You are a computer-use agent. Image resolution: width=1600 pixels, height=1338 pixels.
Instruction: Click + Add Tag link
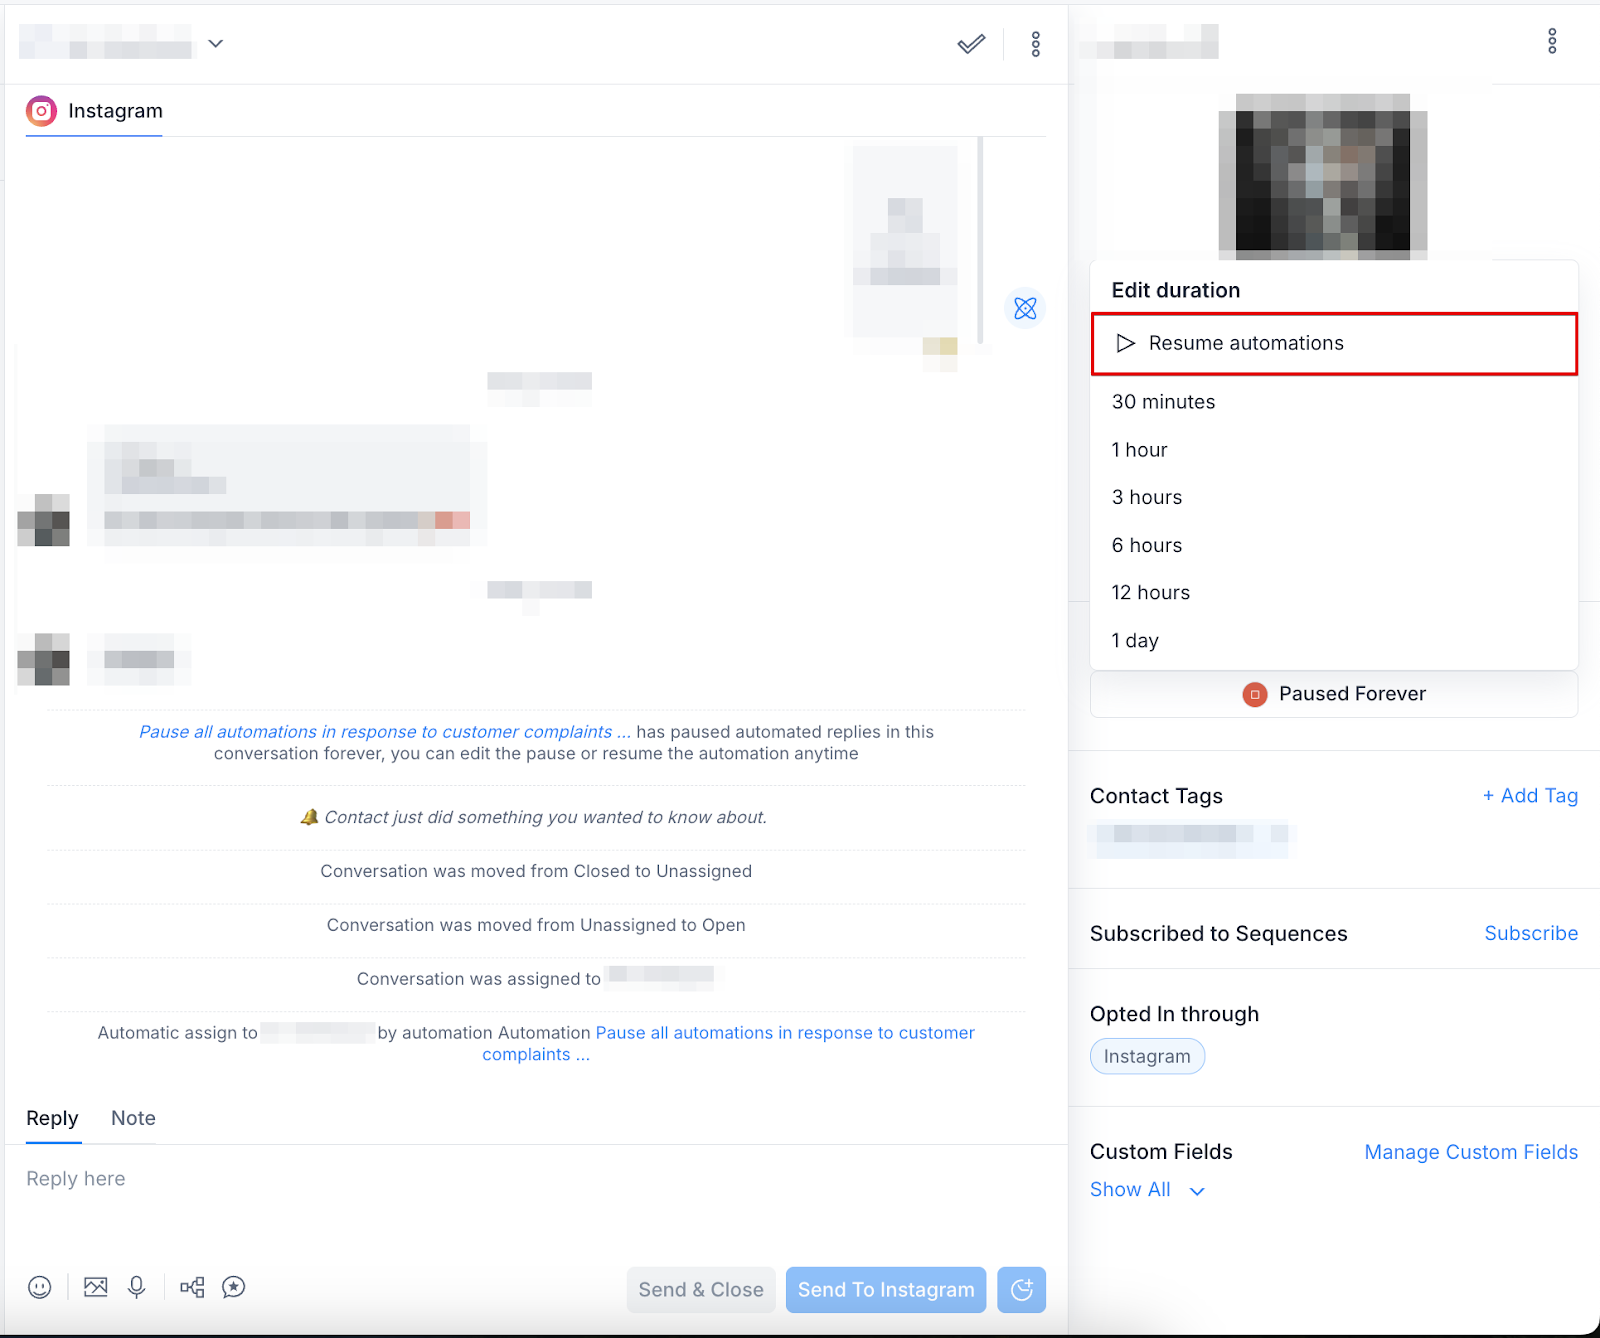(x=1530, y=796)
